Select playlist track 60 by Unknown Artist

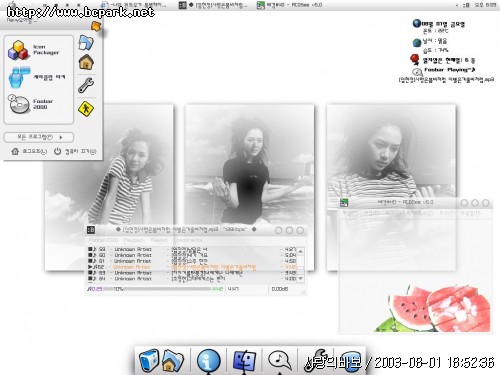pyautogui.click(x=192, y=255)
